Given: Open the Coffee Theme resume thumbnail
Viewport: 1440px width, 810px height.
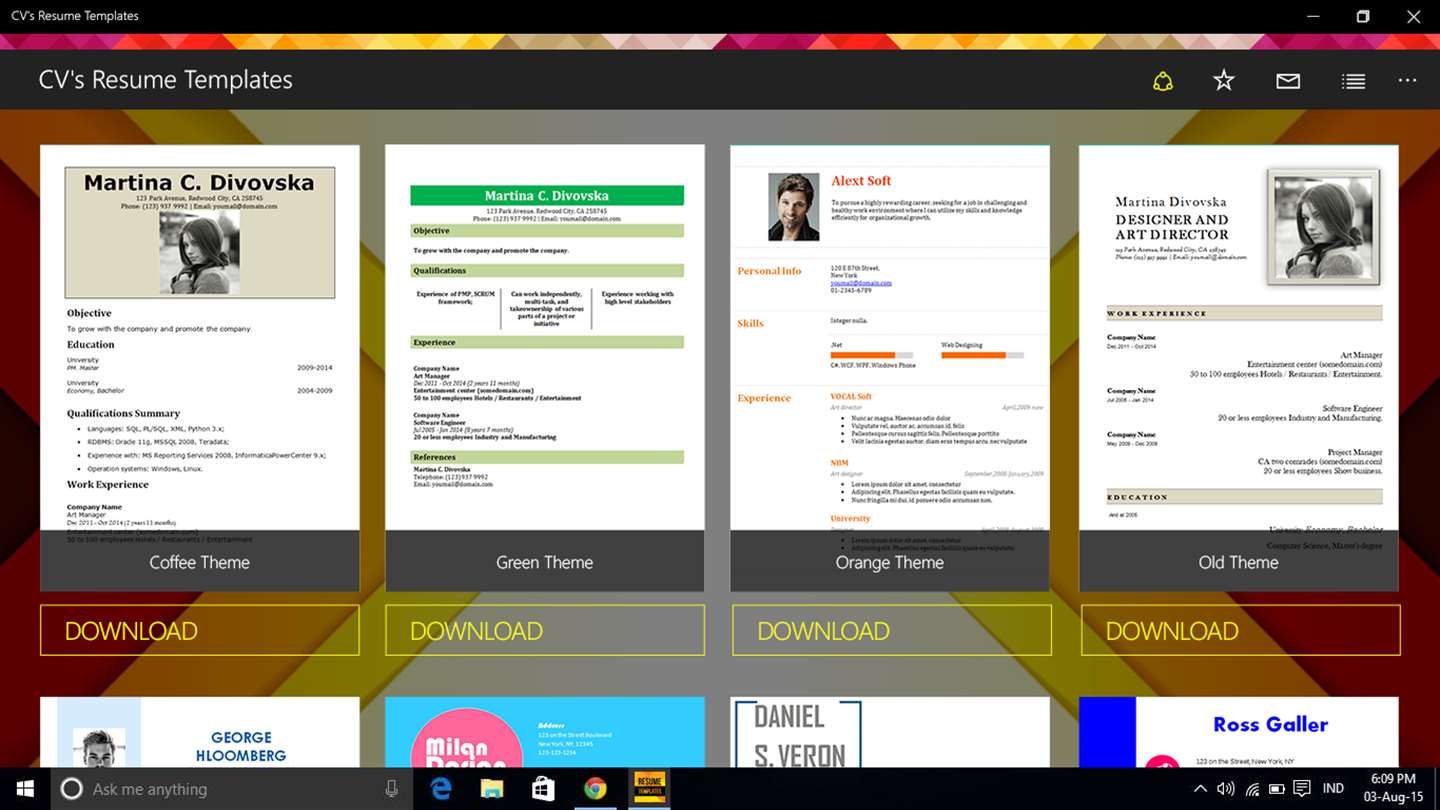Looking at the screenshot, I should tap(200, 367).
